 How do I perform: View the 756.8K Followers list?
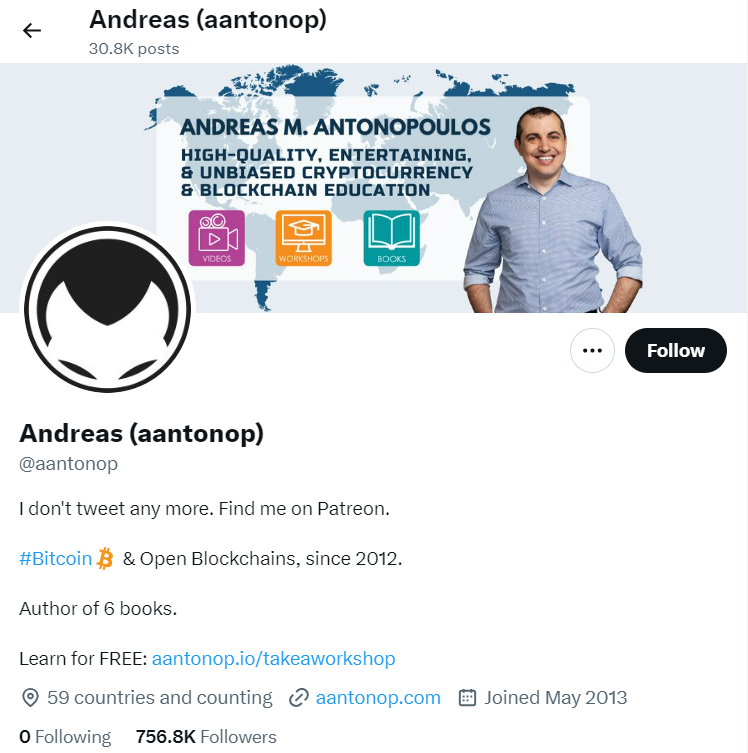tap(206, 737)
